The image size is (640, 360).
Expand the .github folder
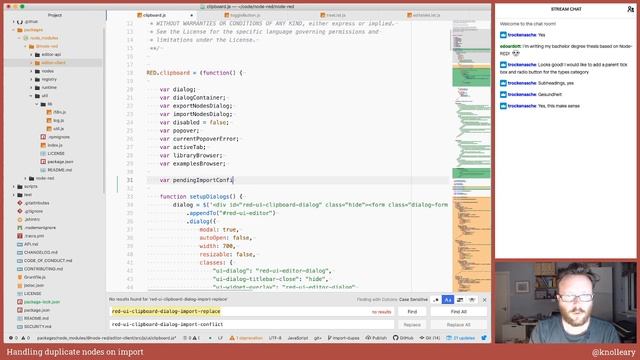pos(13,21)
